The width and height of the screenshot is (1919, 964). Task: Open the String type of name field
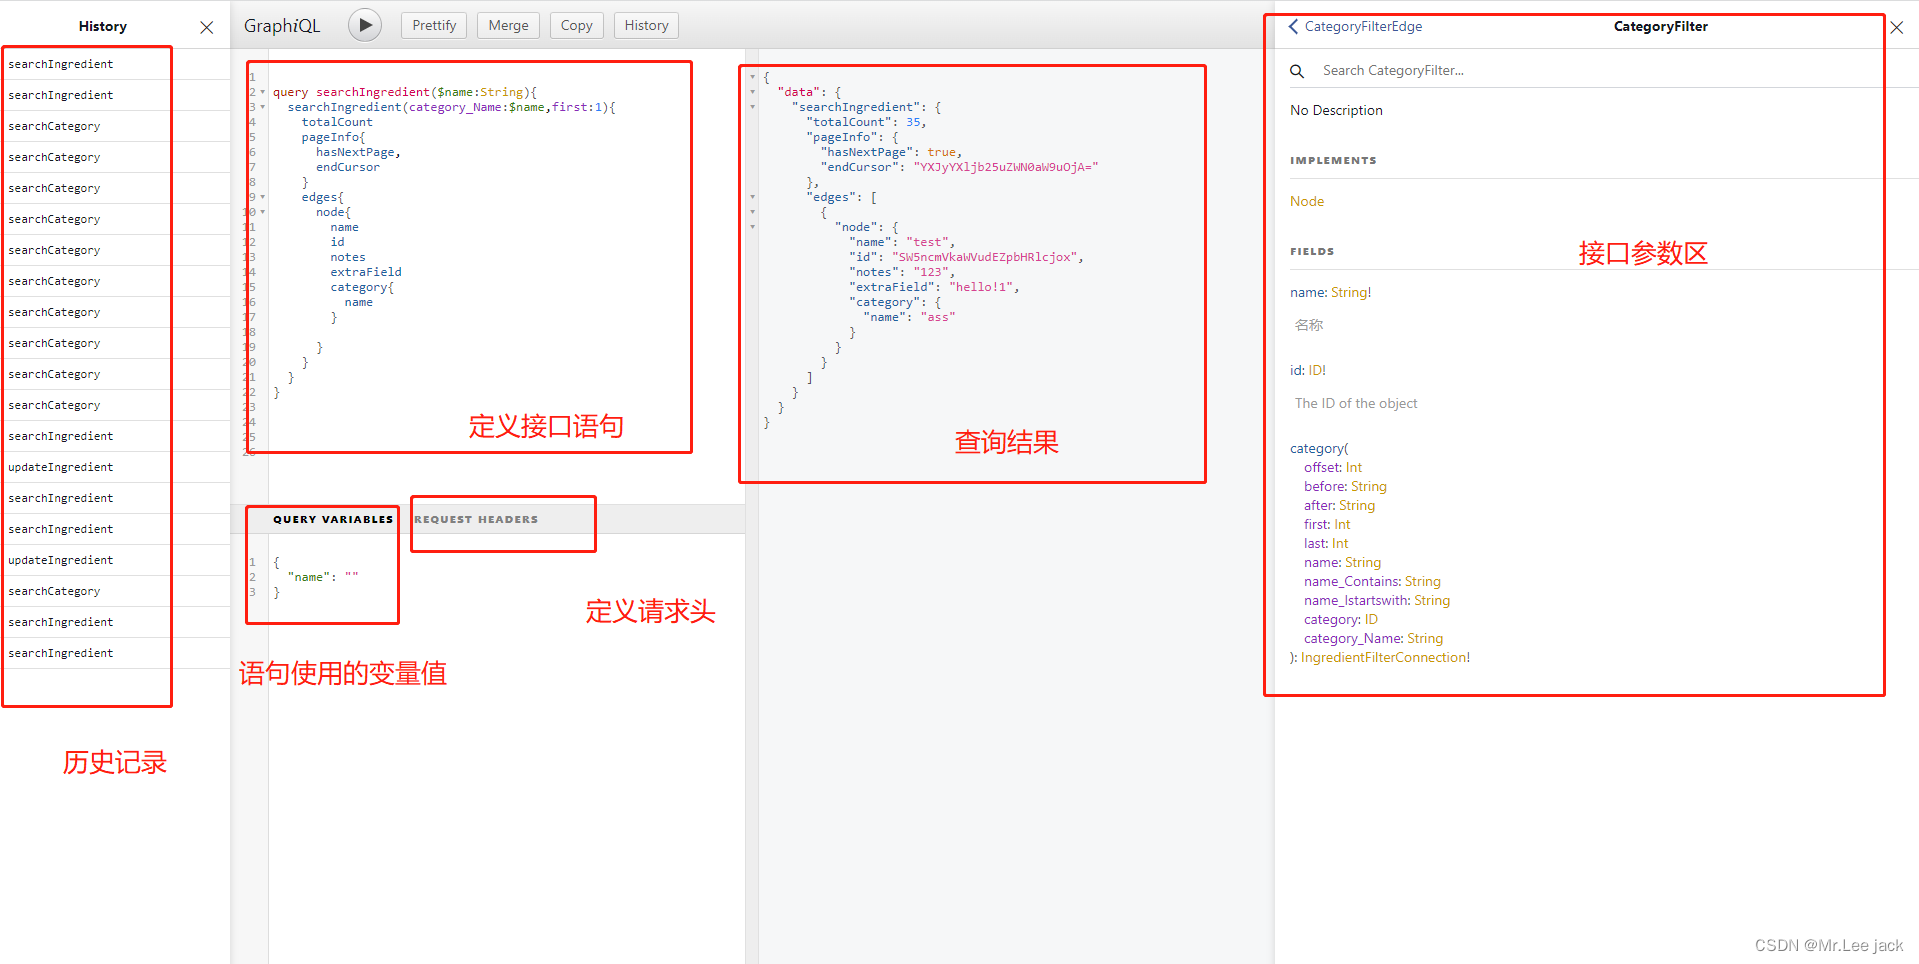(1351, 292)
